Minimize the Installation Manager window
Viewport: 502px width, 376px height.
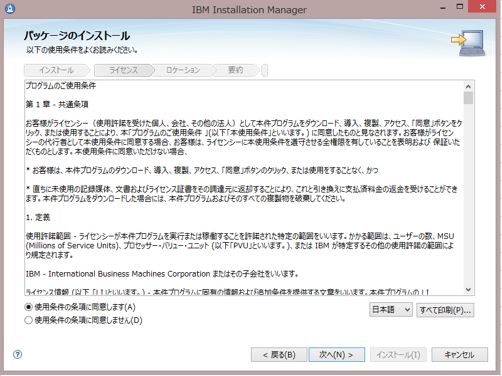tap(443, 7)
